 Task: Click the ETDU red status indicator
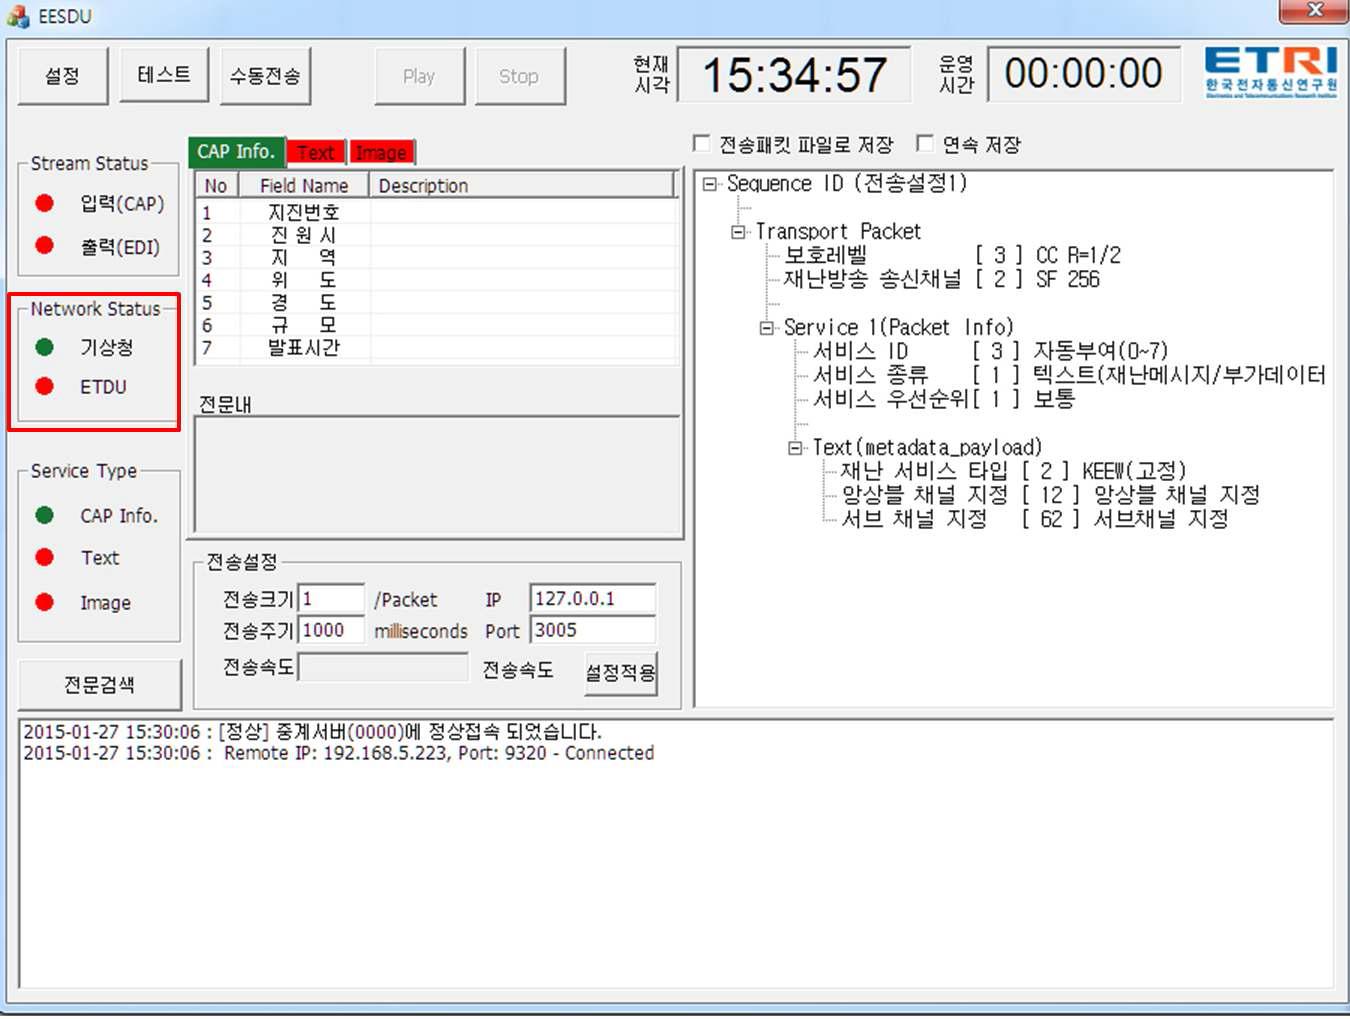[x=44, y=386]
